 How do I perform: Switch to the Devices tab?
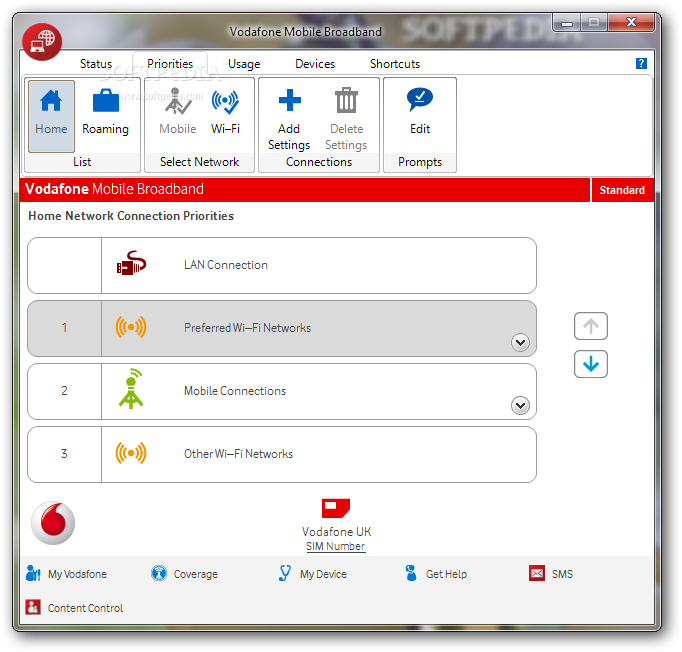[315, 64]
